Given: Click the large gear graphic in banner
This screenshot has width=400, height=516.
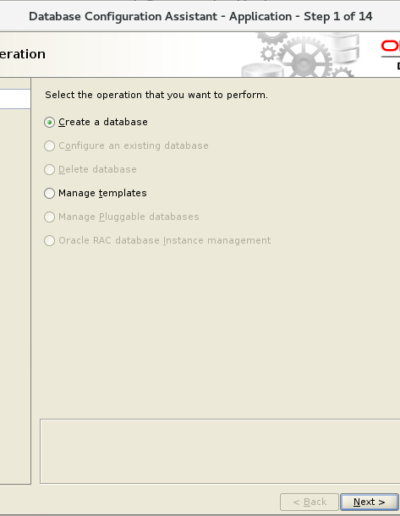Looking at the screenshot, I should click(x=304, y=57).
